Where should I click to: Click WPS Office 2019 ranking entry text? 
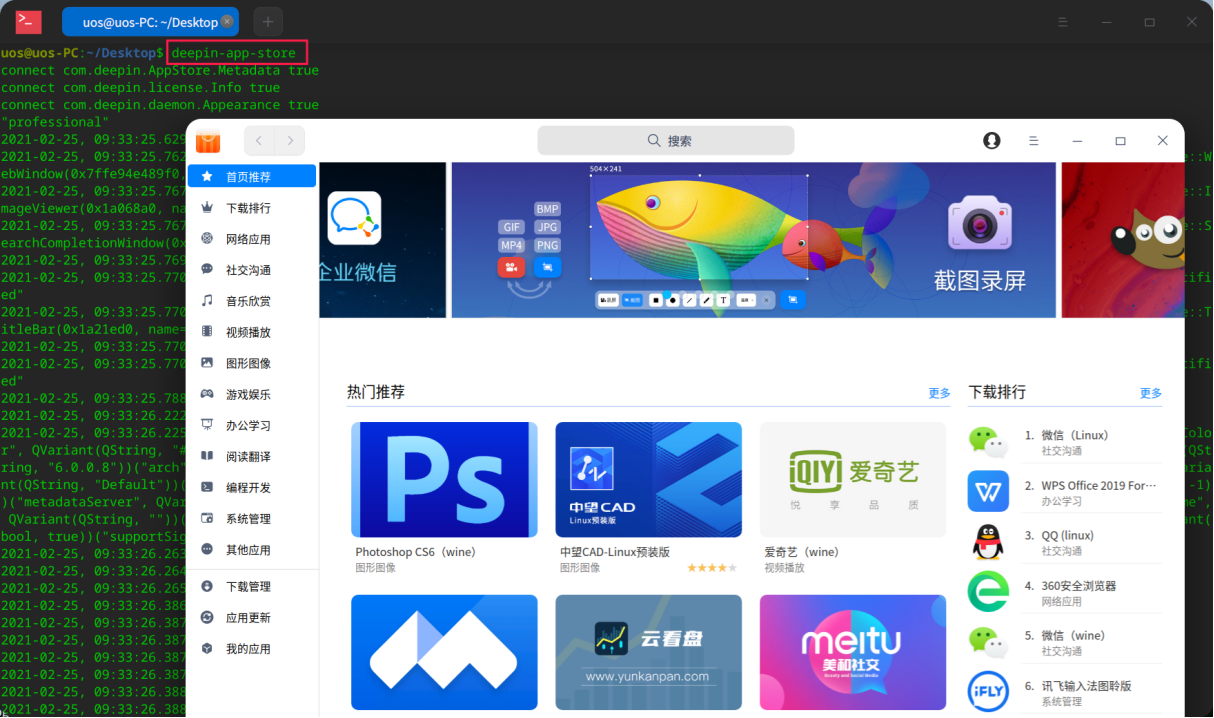[1099, 486]
